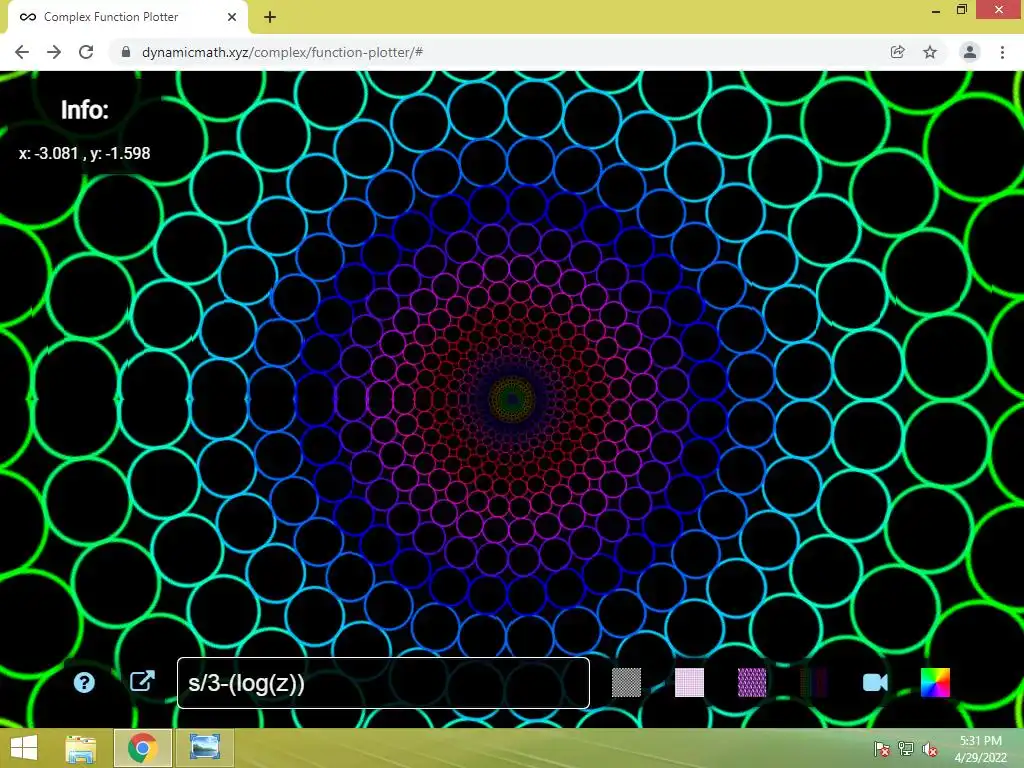Image resolution: width=1024 pixels, height=768 pixels.
Task: Open File Explorer from the taskbar
Action: click(81, 748)
